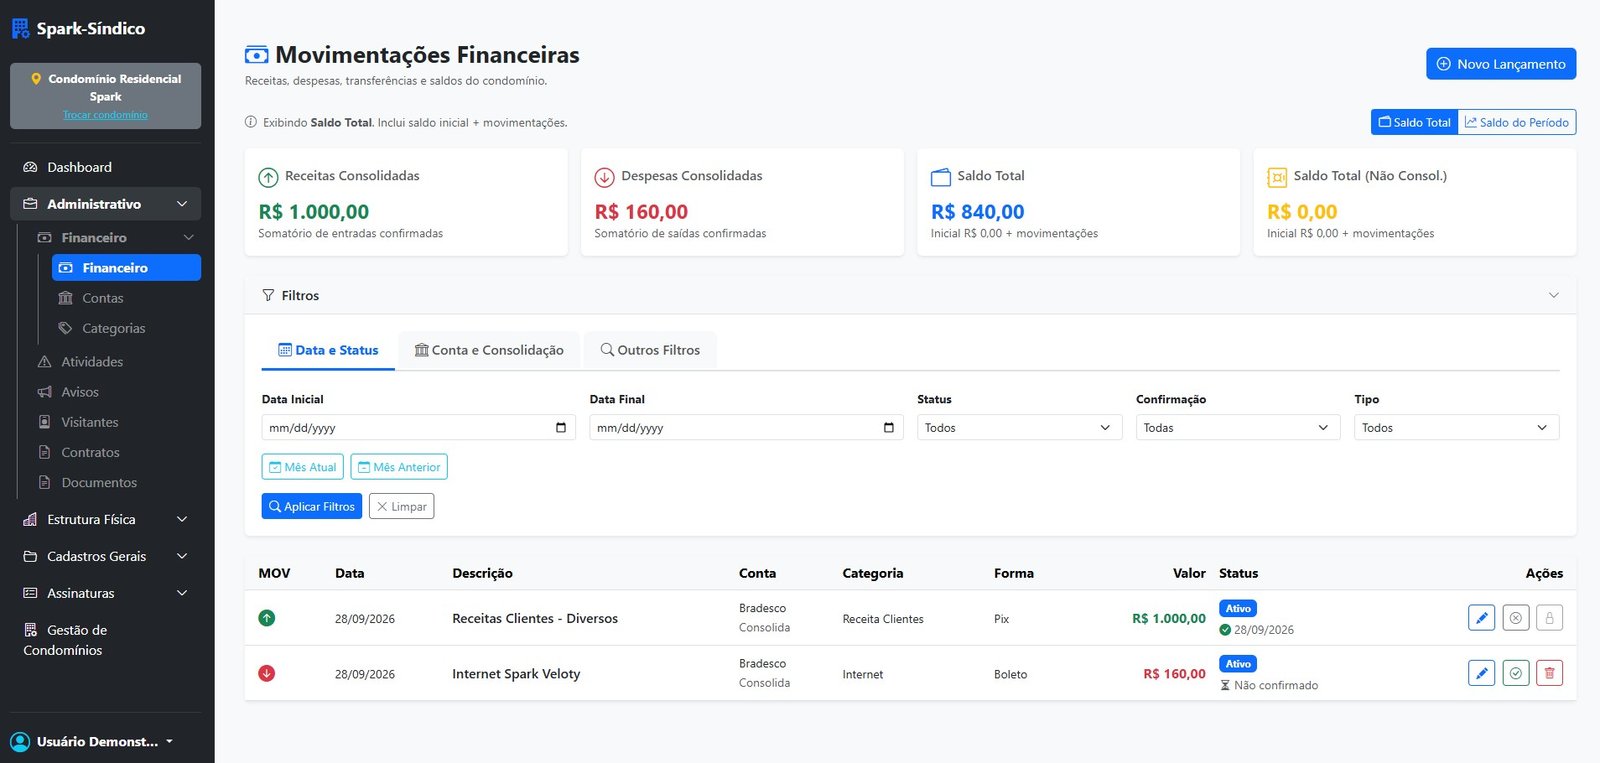This screenshot has width=1600, height=763.
Task: Click the user avatar icon at sidebar bottom
Action: pos(20,741)
